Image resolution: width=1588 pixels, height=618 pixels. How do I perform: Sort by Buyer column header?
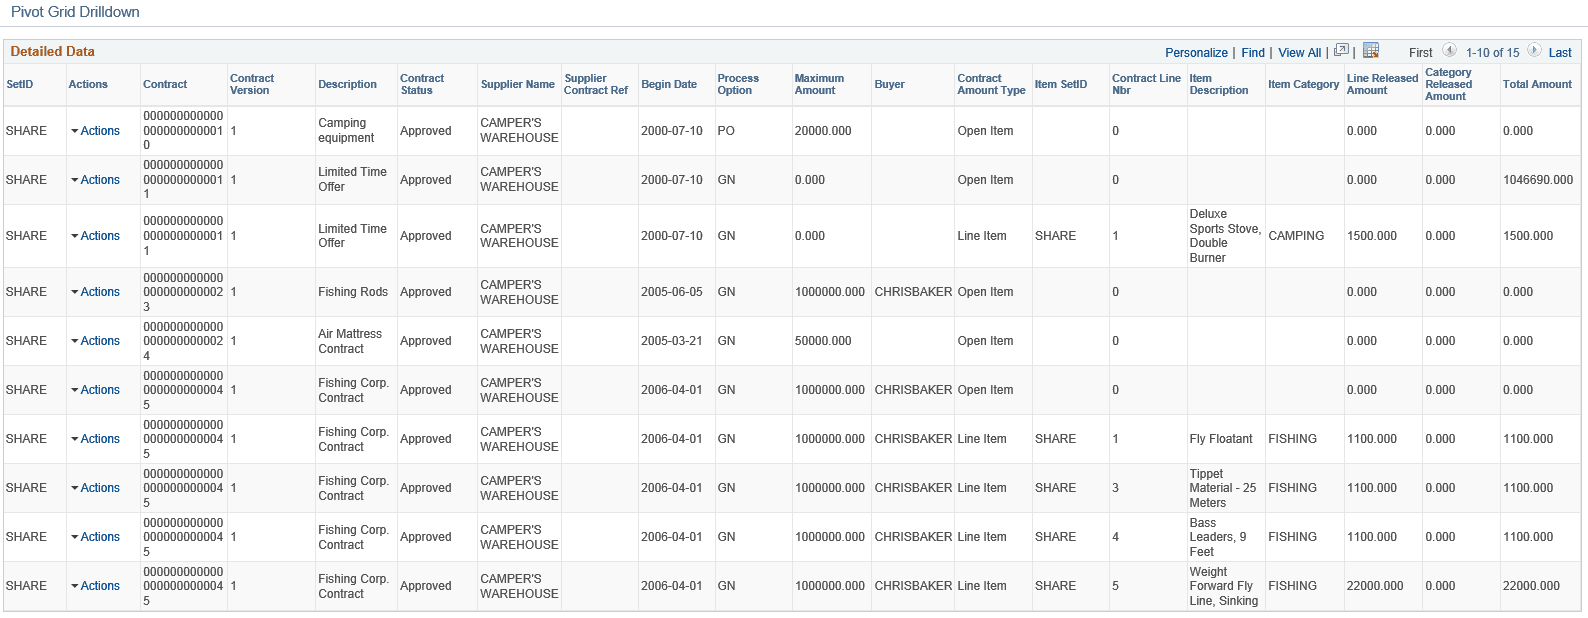[x=890, y=84]
